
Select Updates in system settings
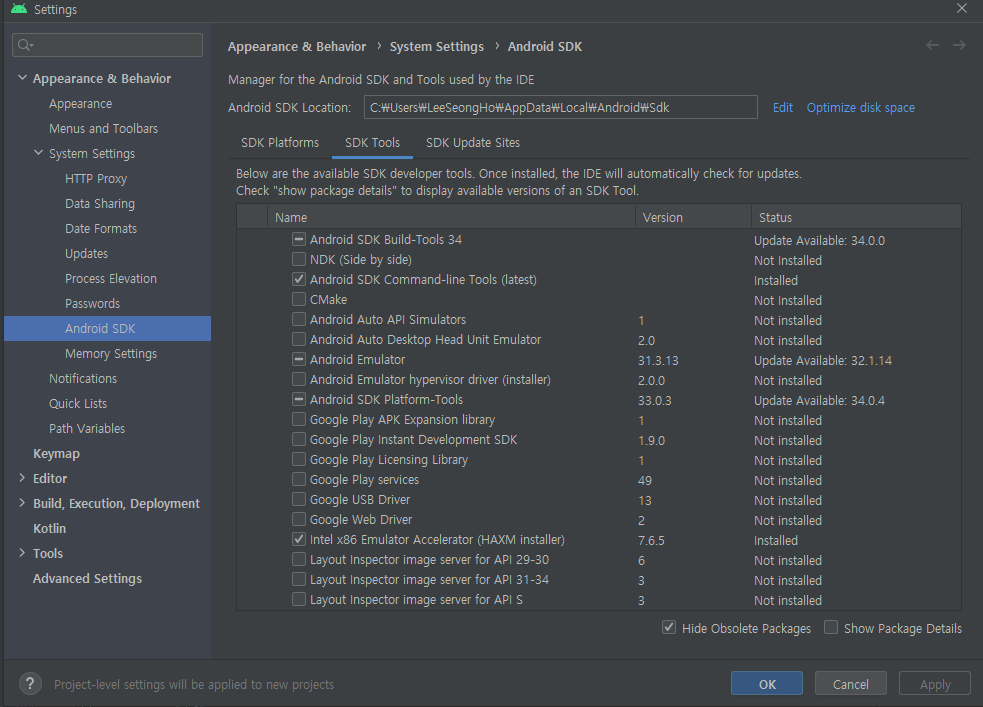point(87,254)
